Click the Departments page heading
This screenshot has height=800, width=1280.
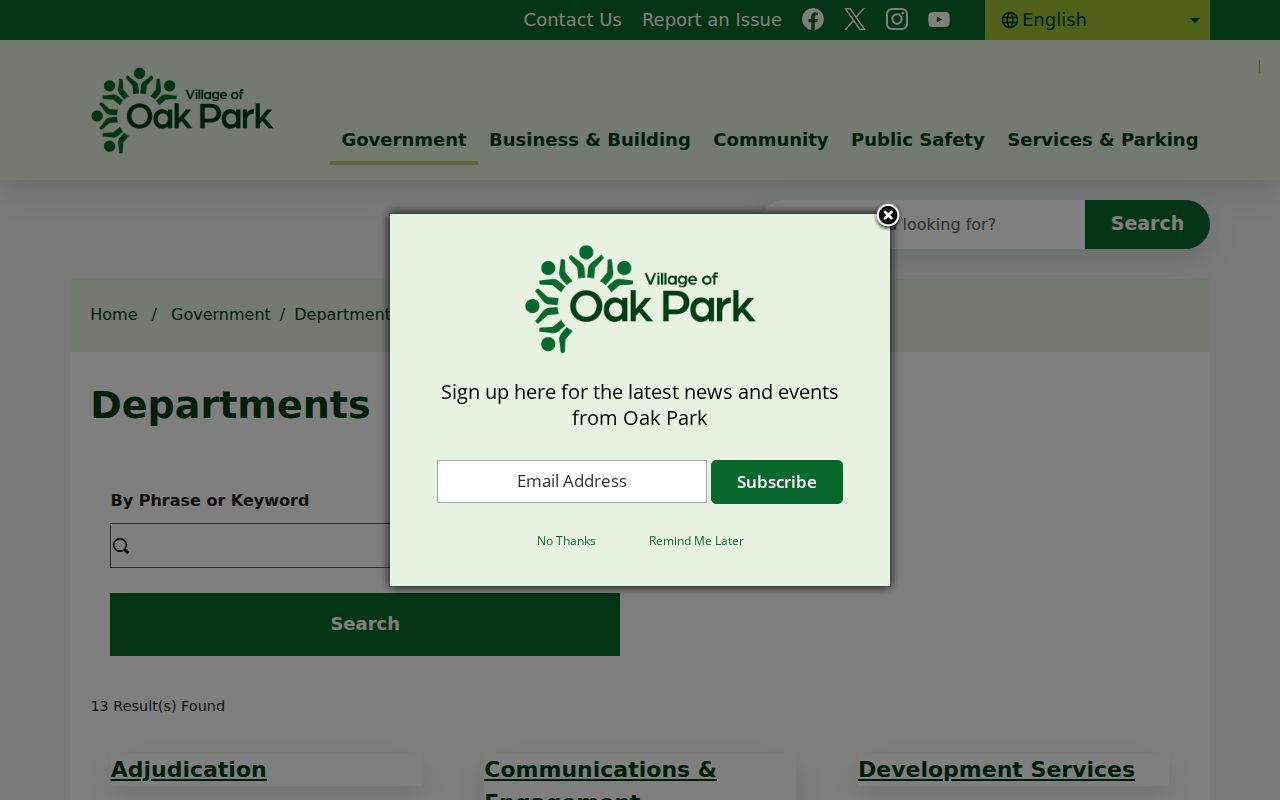click(x=231, y=405)
